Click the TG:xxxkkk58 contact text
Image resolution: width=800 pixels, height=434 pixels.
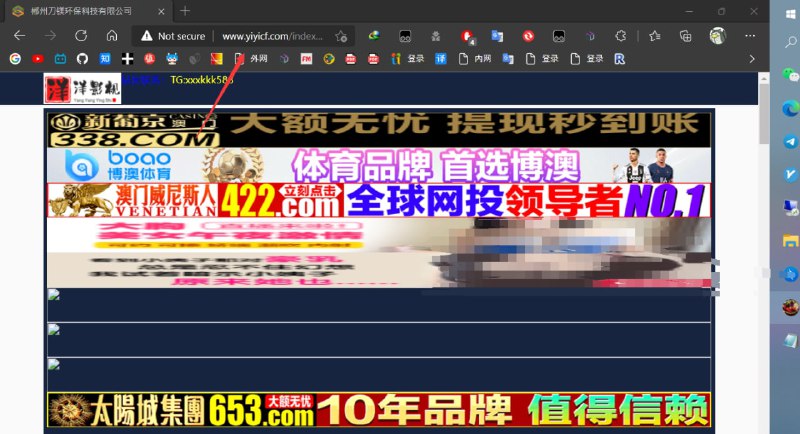pyautogui.click(x=202, y=80)
